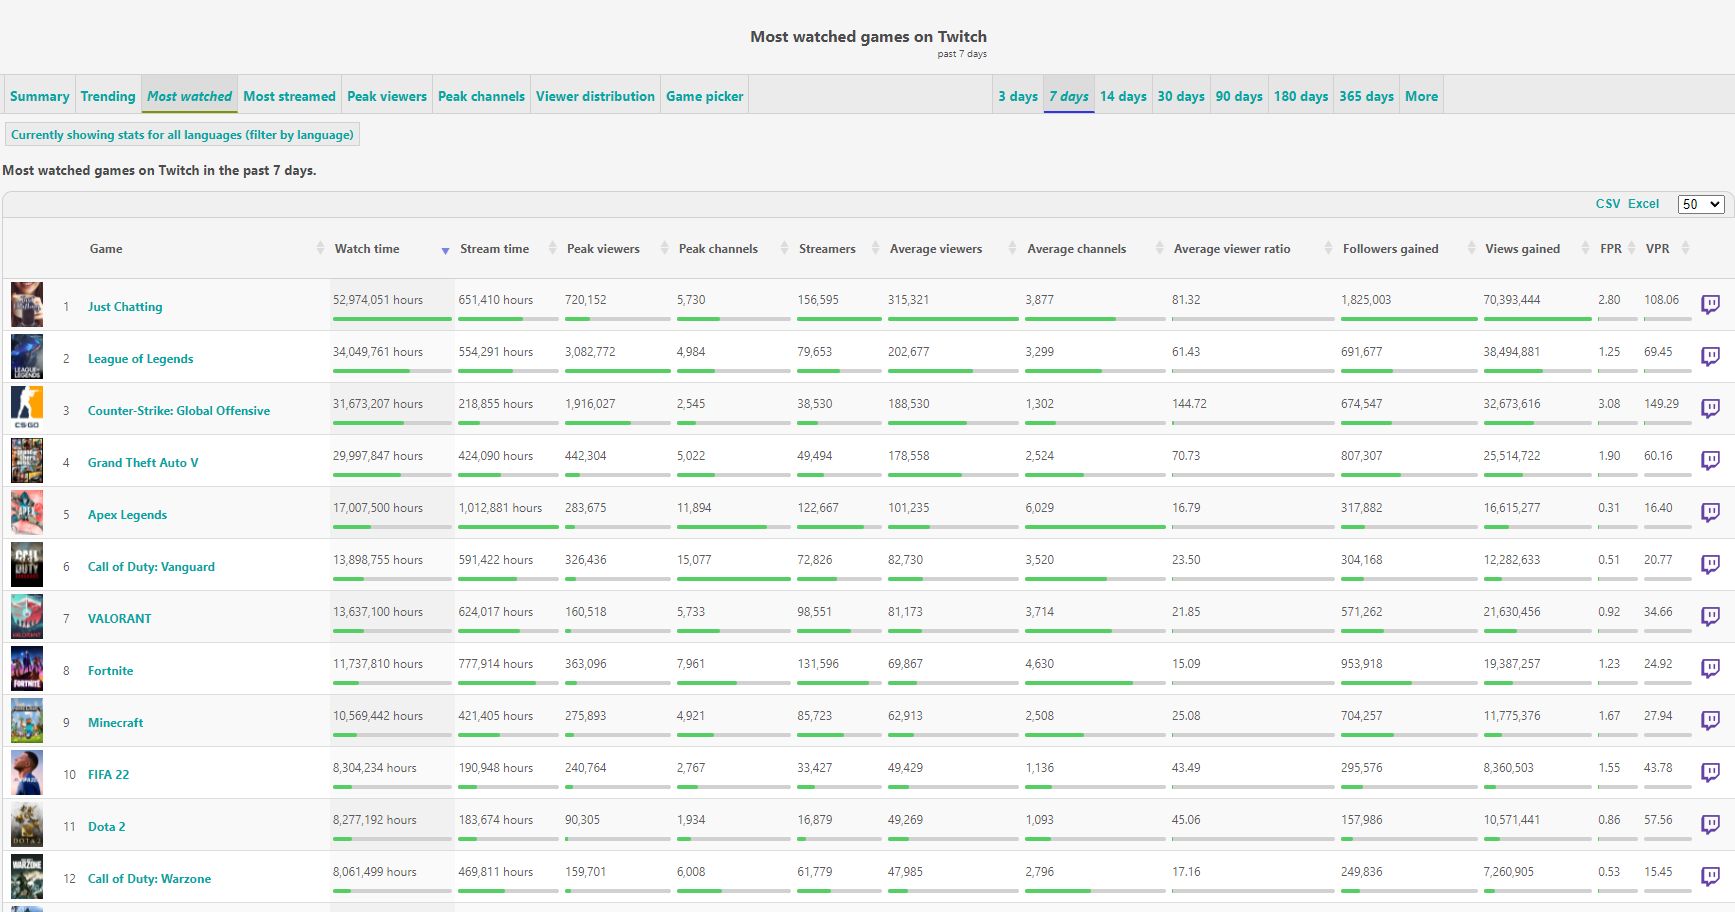
Task: Click the filter by language button
Action: [x=182, y=135]
